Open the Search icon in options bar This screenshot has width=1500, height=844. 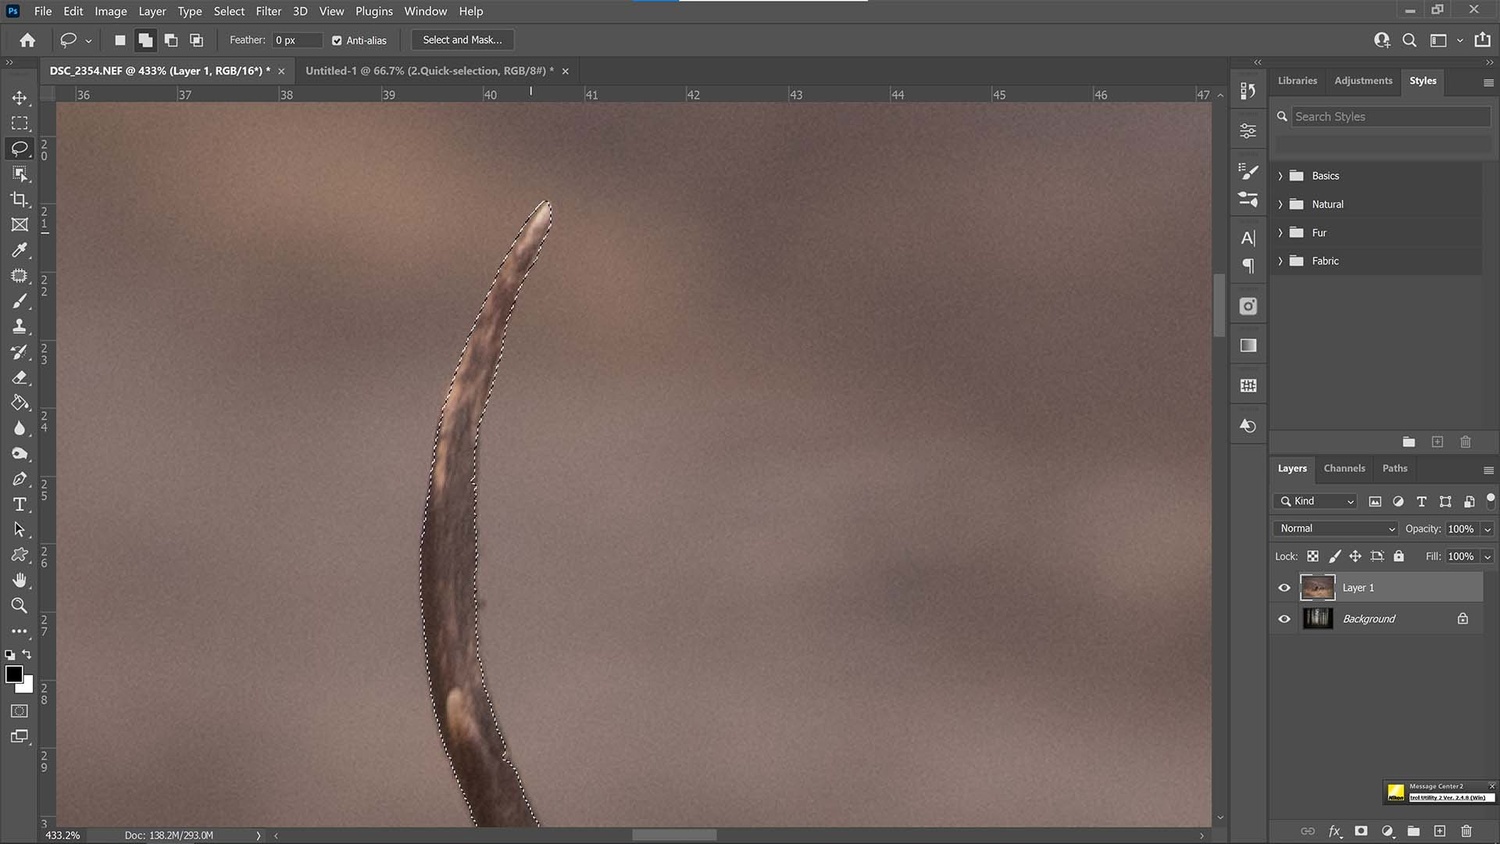(1409, 40)
